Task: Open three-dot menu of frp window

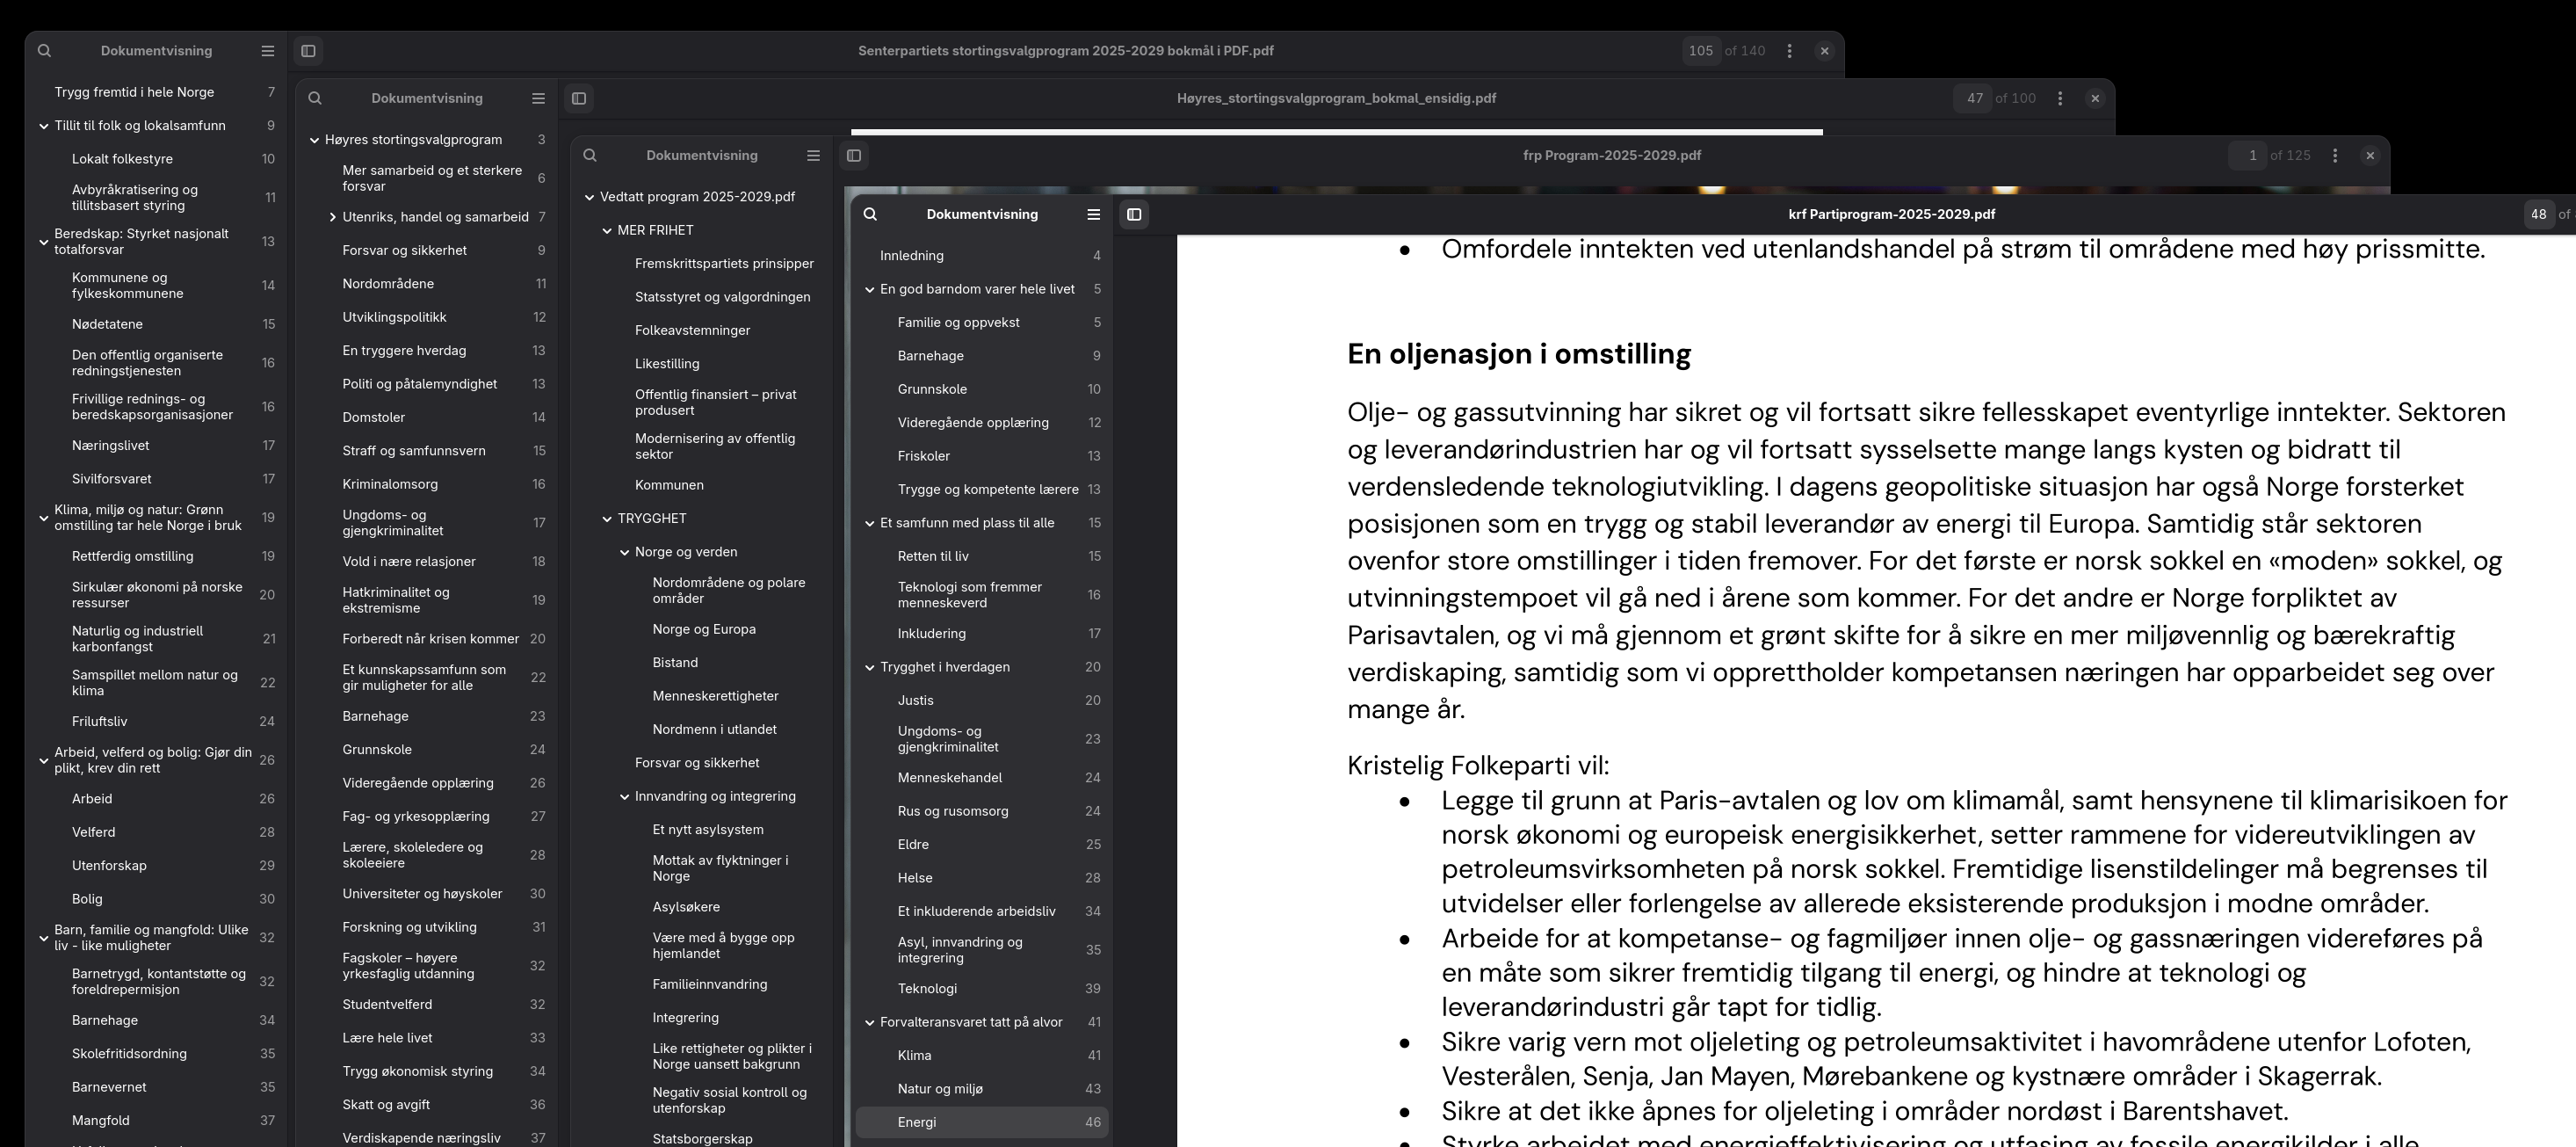Action: click(2335, 155)
